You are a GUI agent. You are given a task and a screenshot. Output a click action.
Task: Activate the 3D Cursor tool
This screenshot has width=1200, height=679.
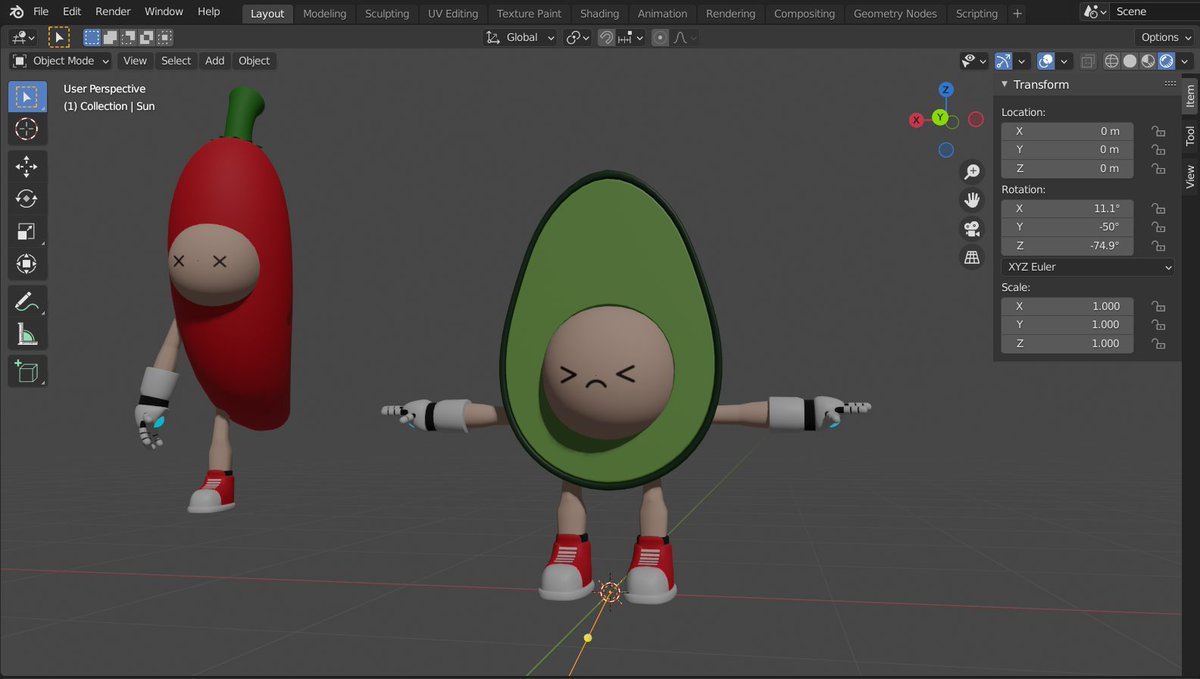click(27, 129)
